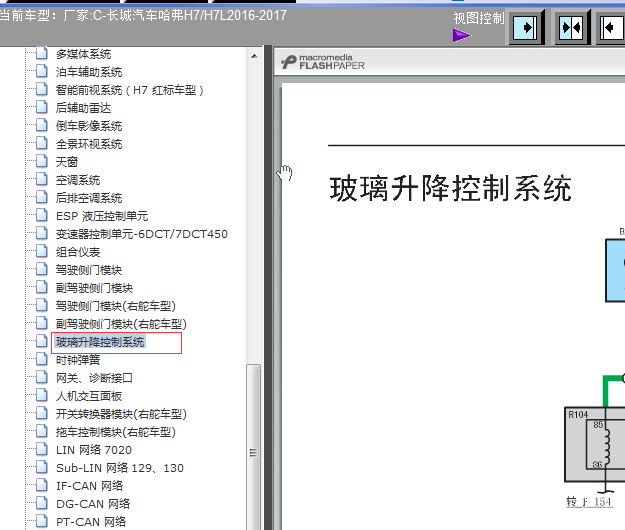Open Sub-LIN 网络 129、130
The image size is (625, 530).
pyautogui.click(x=120, y=468)
